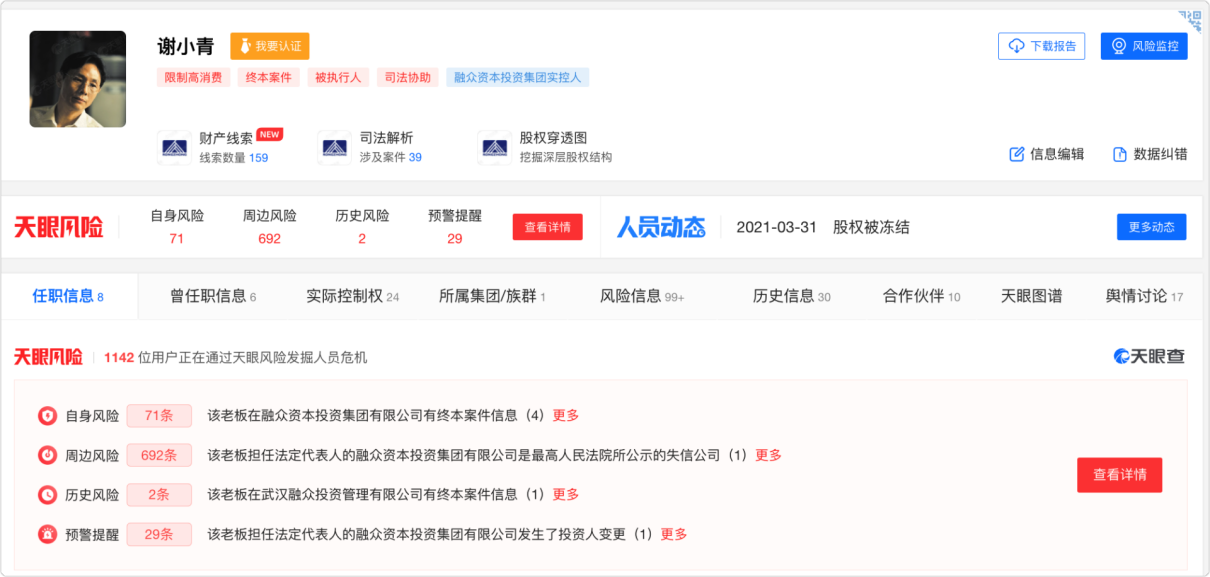This screenshot has width=1210, height=577.
Task: Click 更多 in the 历史风险 row
Action: [x=566, y=495]
